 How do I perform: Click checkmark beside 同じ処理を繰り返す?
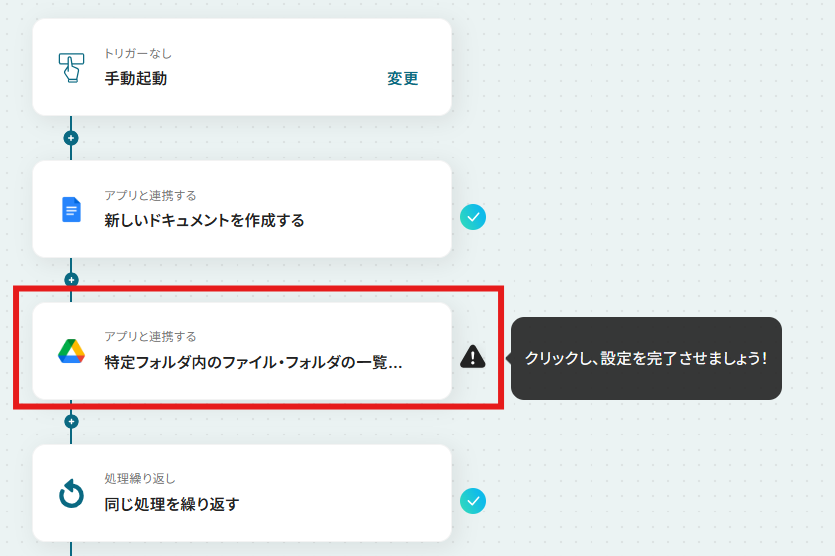click(473, 501)
